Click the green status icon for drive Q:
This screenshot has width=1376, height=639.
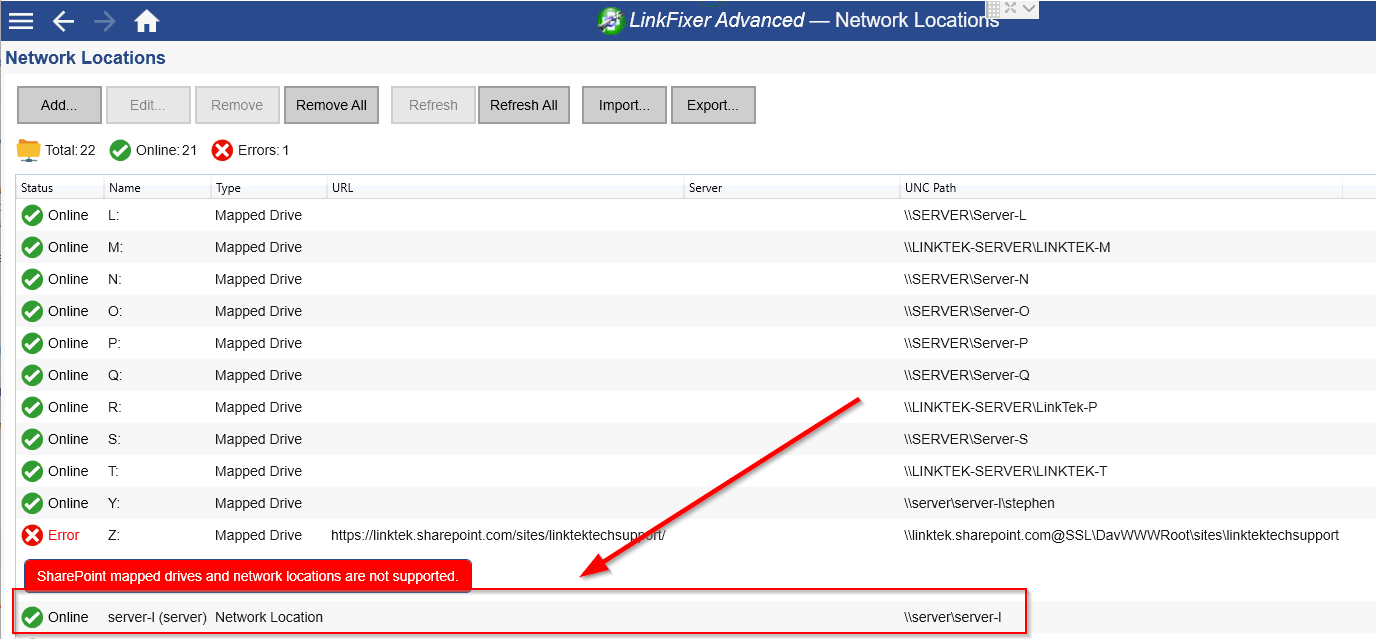coord(33,375)
